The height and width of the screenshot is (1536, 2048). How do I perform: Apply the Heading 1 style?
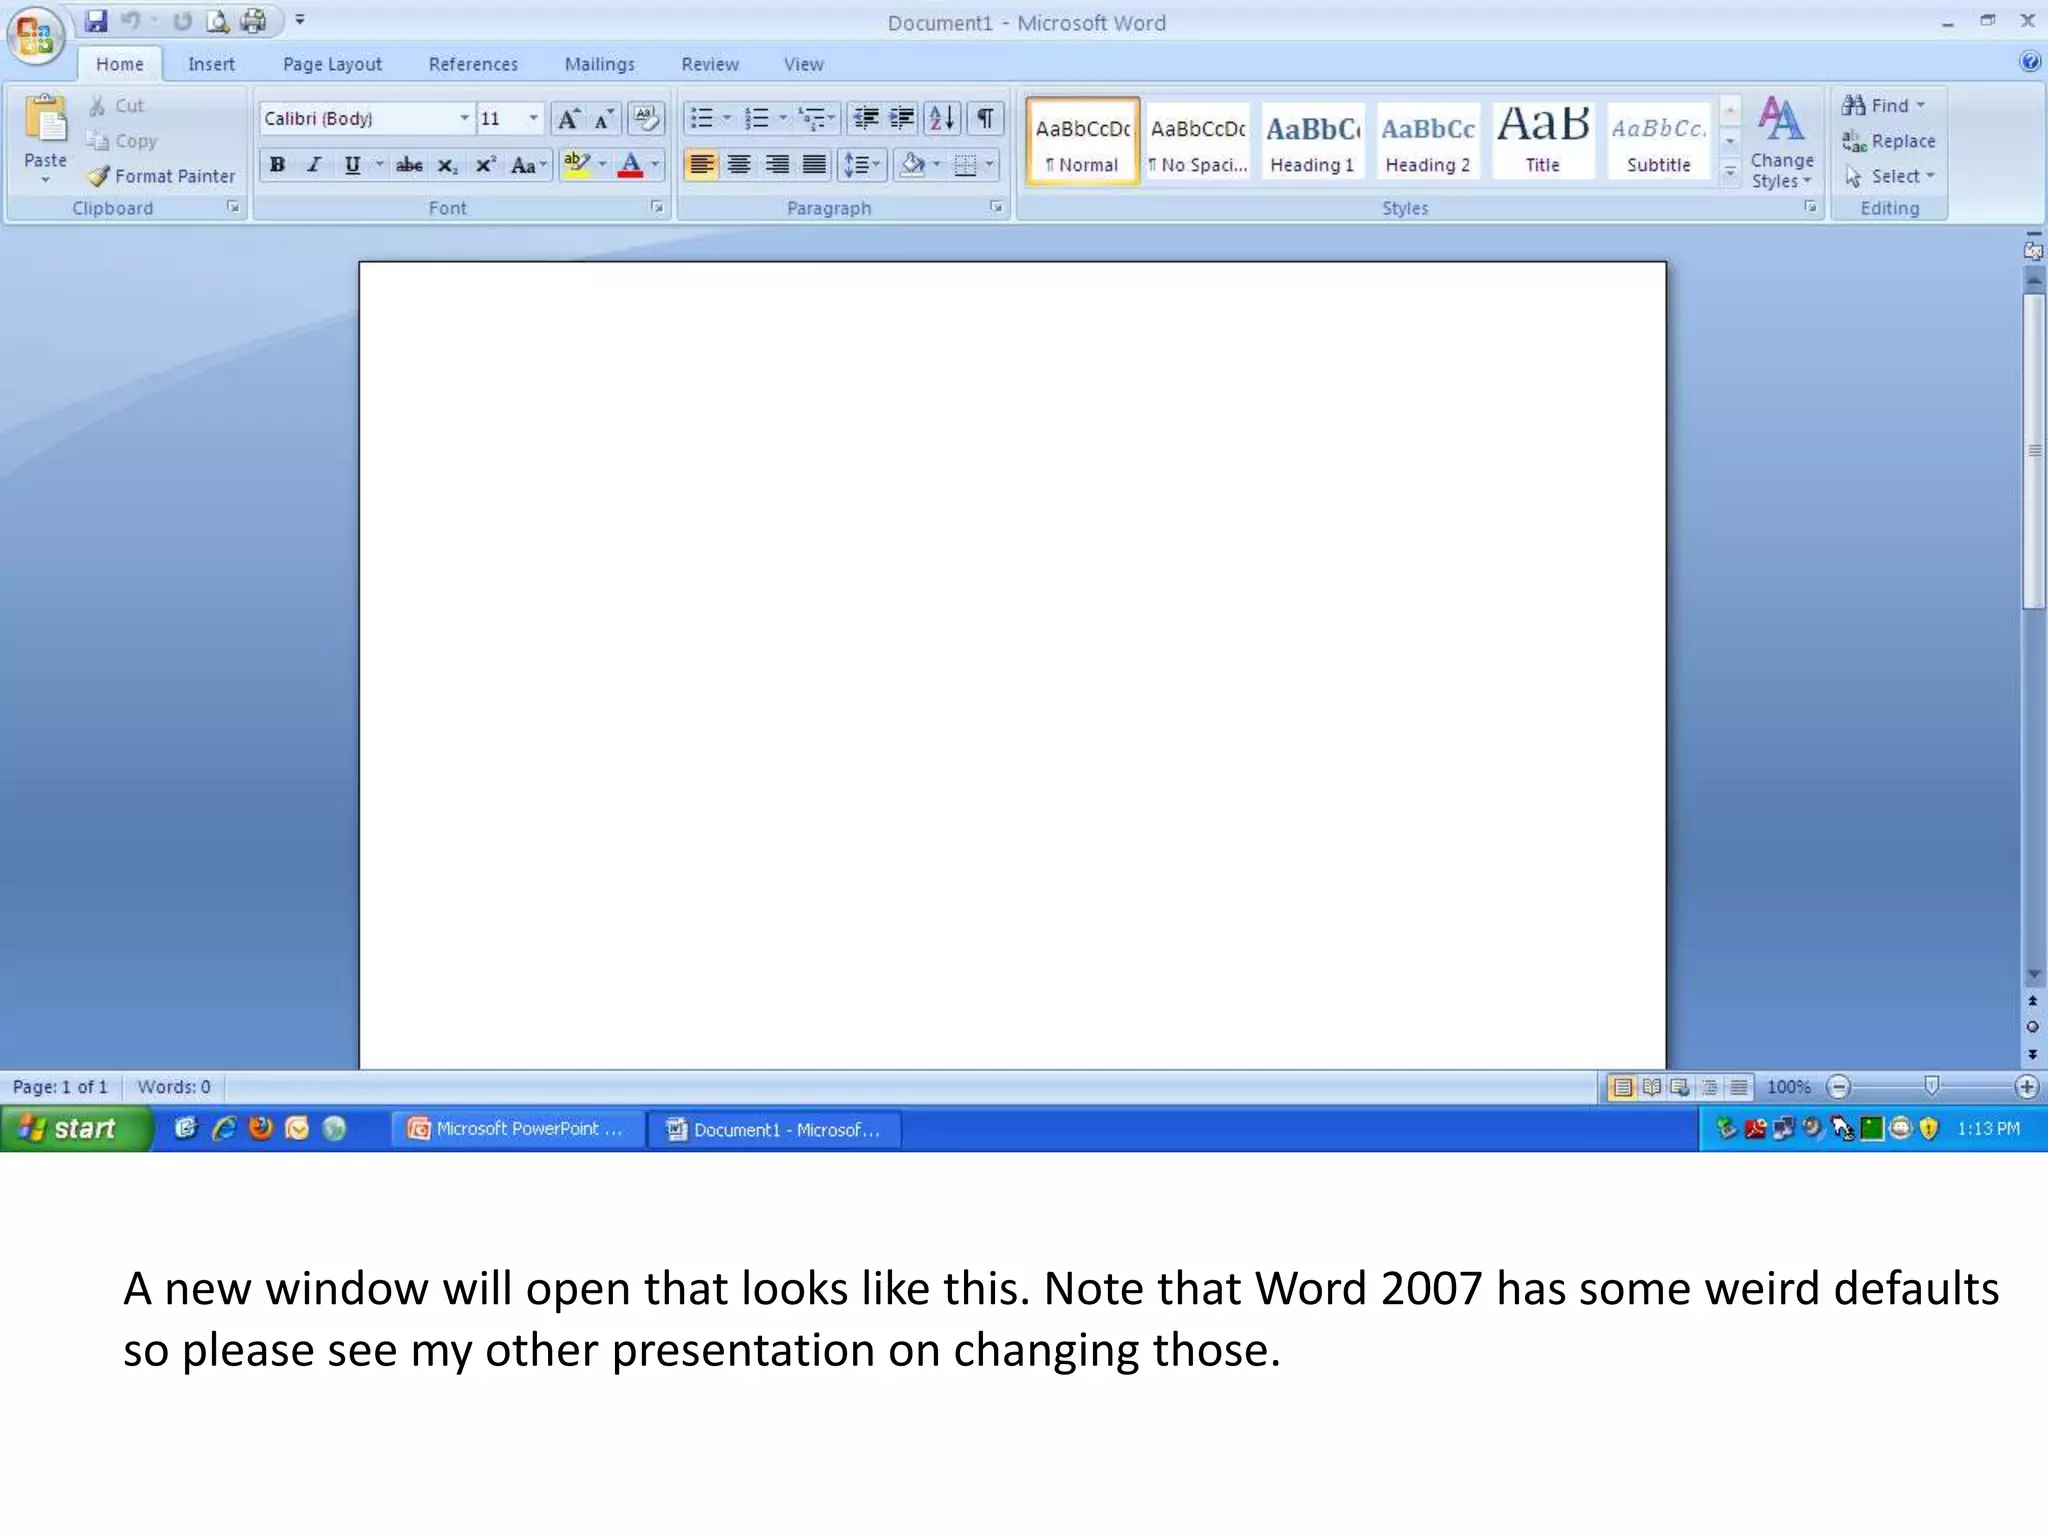1312,142
